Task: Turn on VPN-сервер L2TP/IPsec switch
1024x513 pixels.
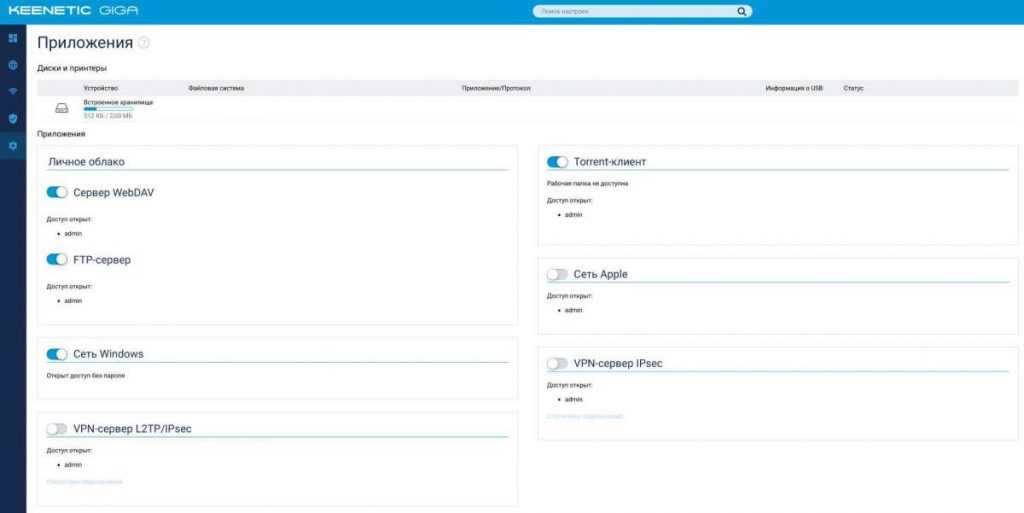Action: (x=57, y=429)
